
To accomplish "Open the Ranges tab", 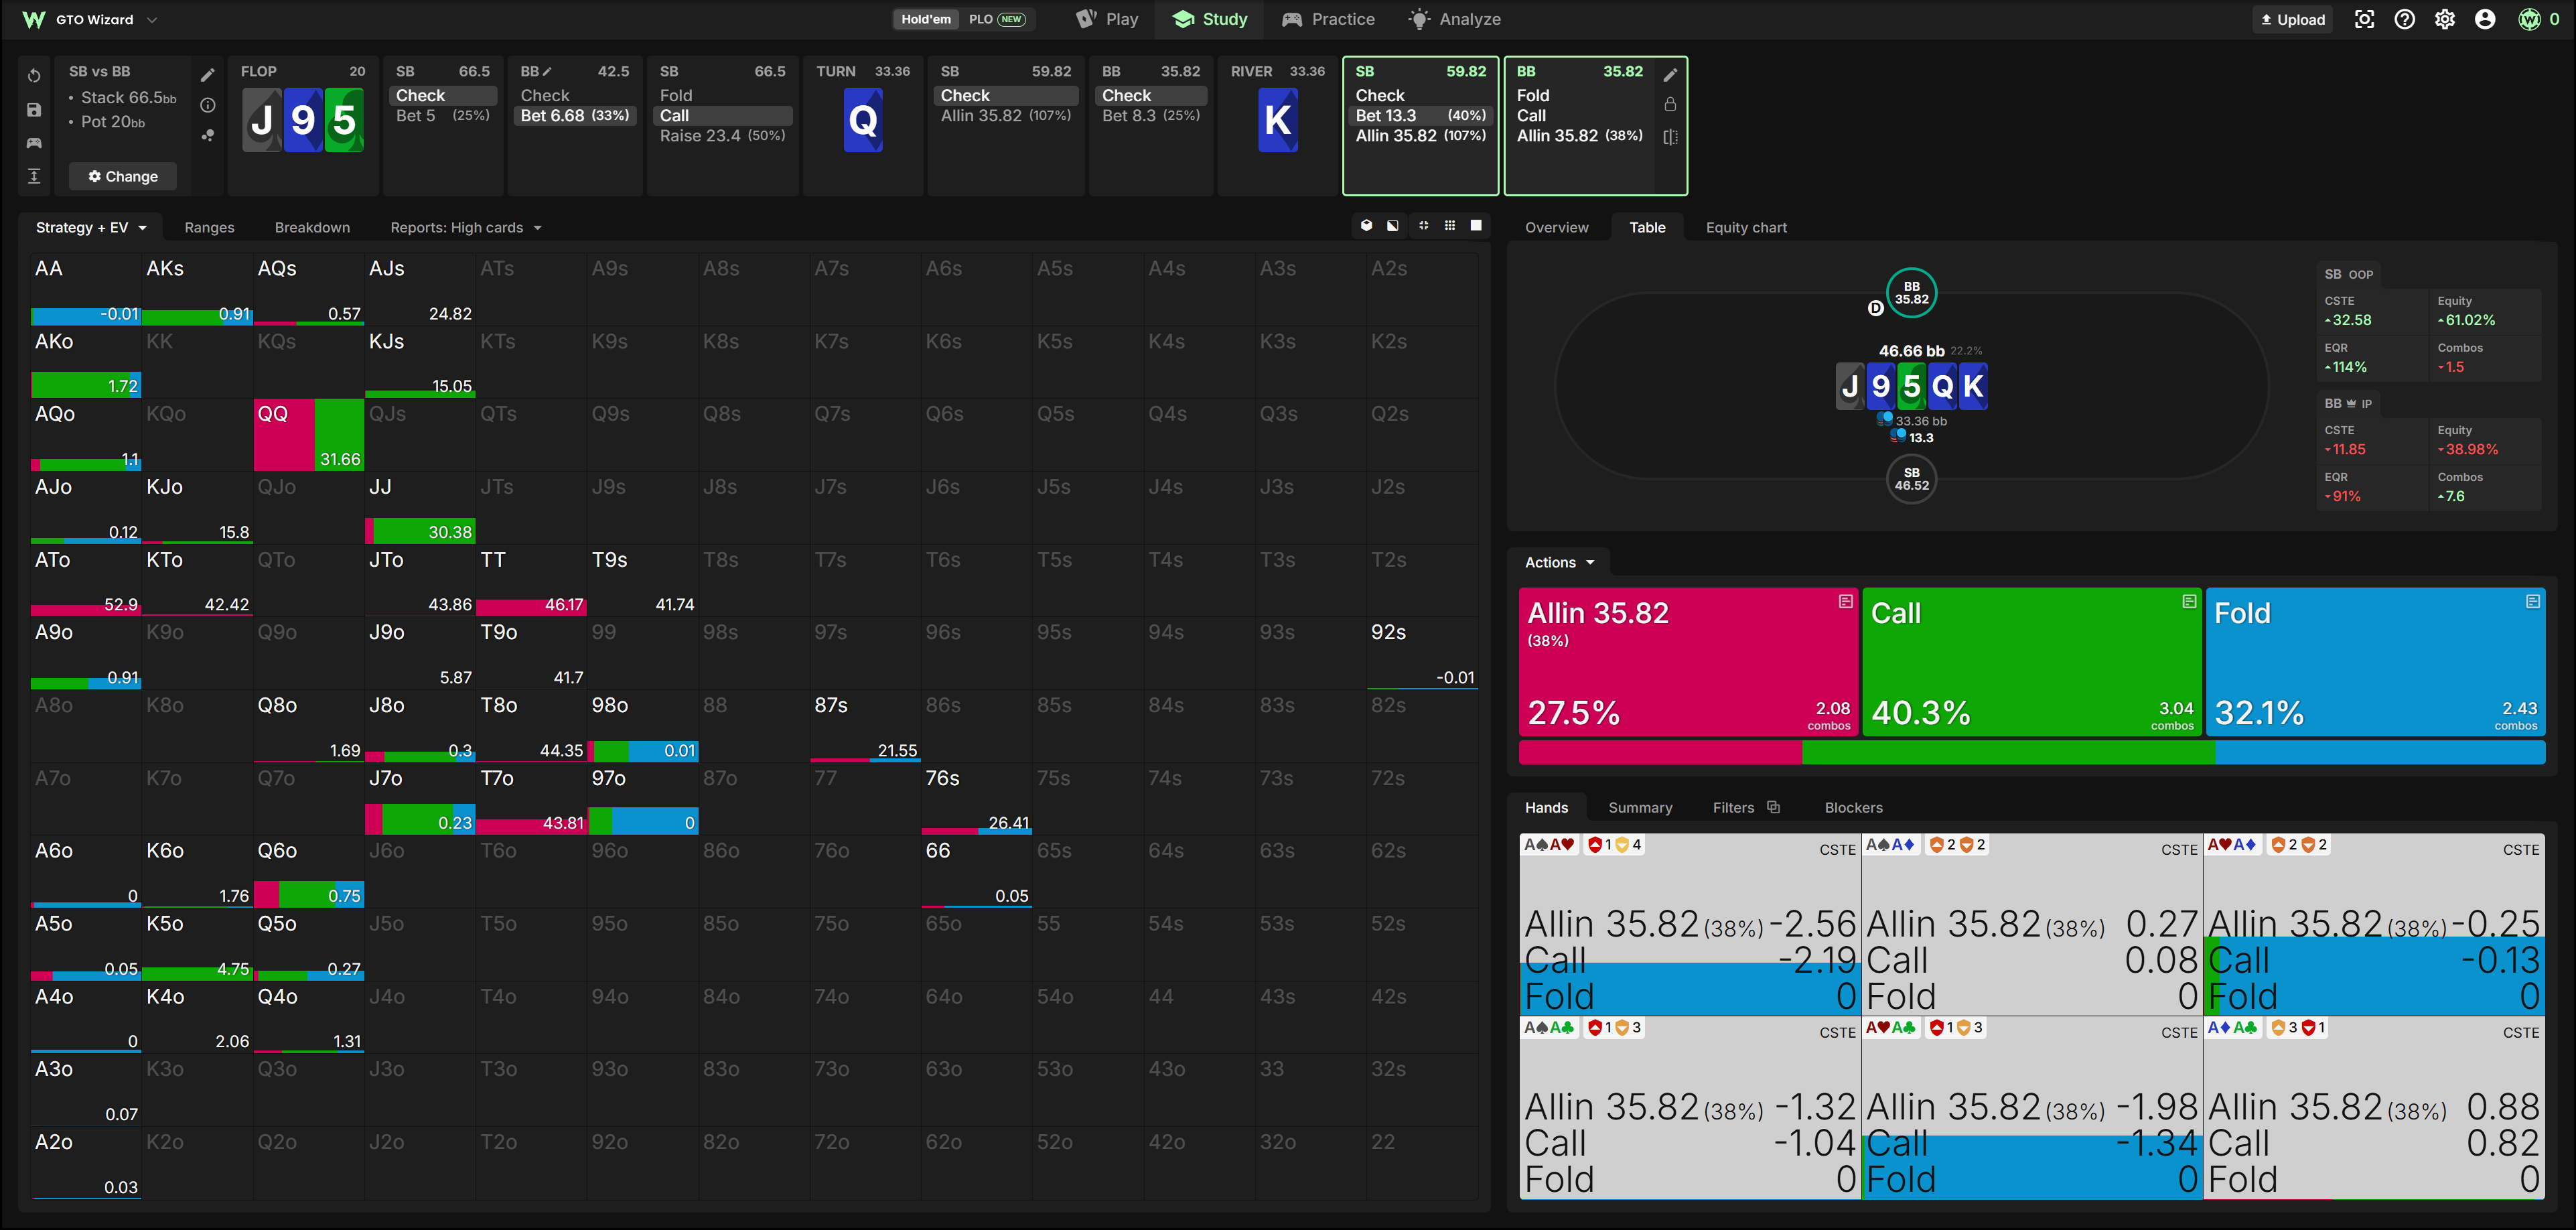I will pyautogui.click(x=209, y=227).
